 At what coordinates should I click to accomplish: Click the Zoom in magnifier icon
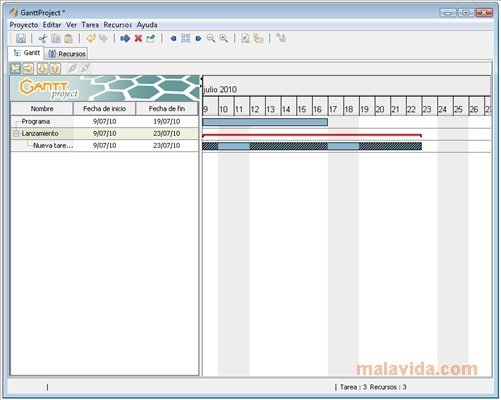click(x=224, y=38)
